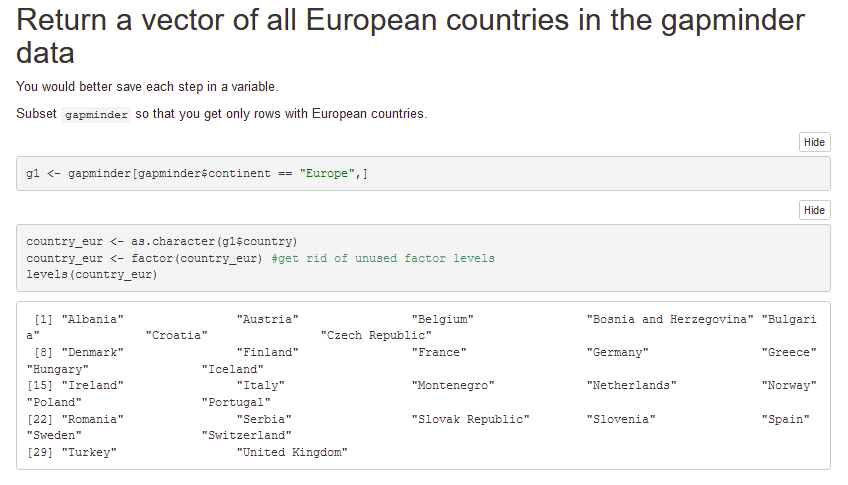
Task: Click "Netherlands" in the output list
Action: [x=631, y=386]
